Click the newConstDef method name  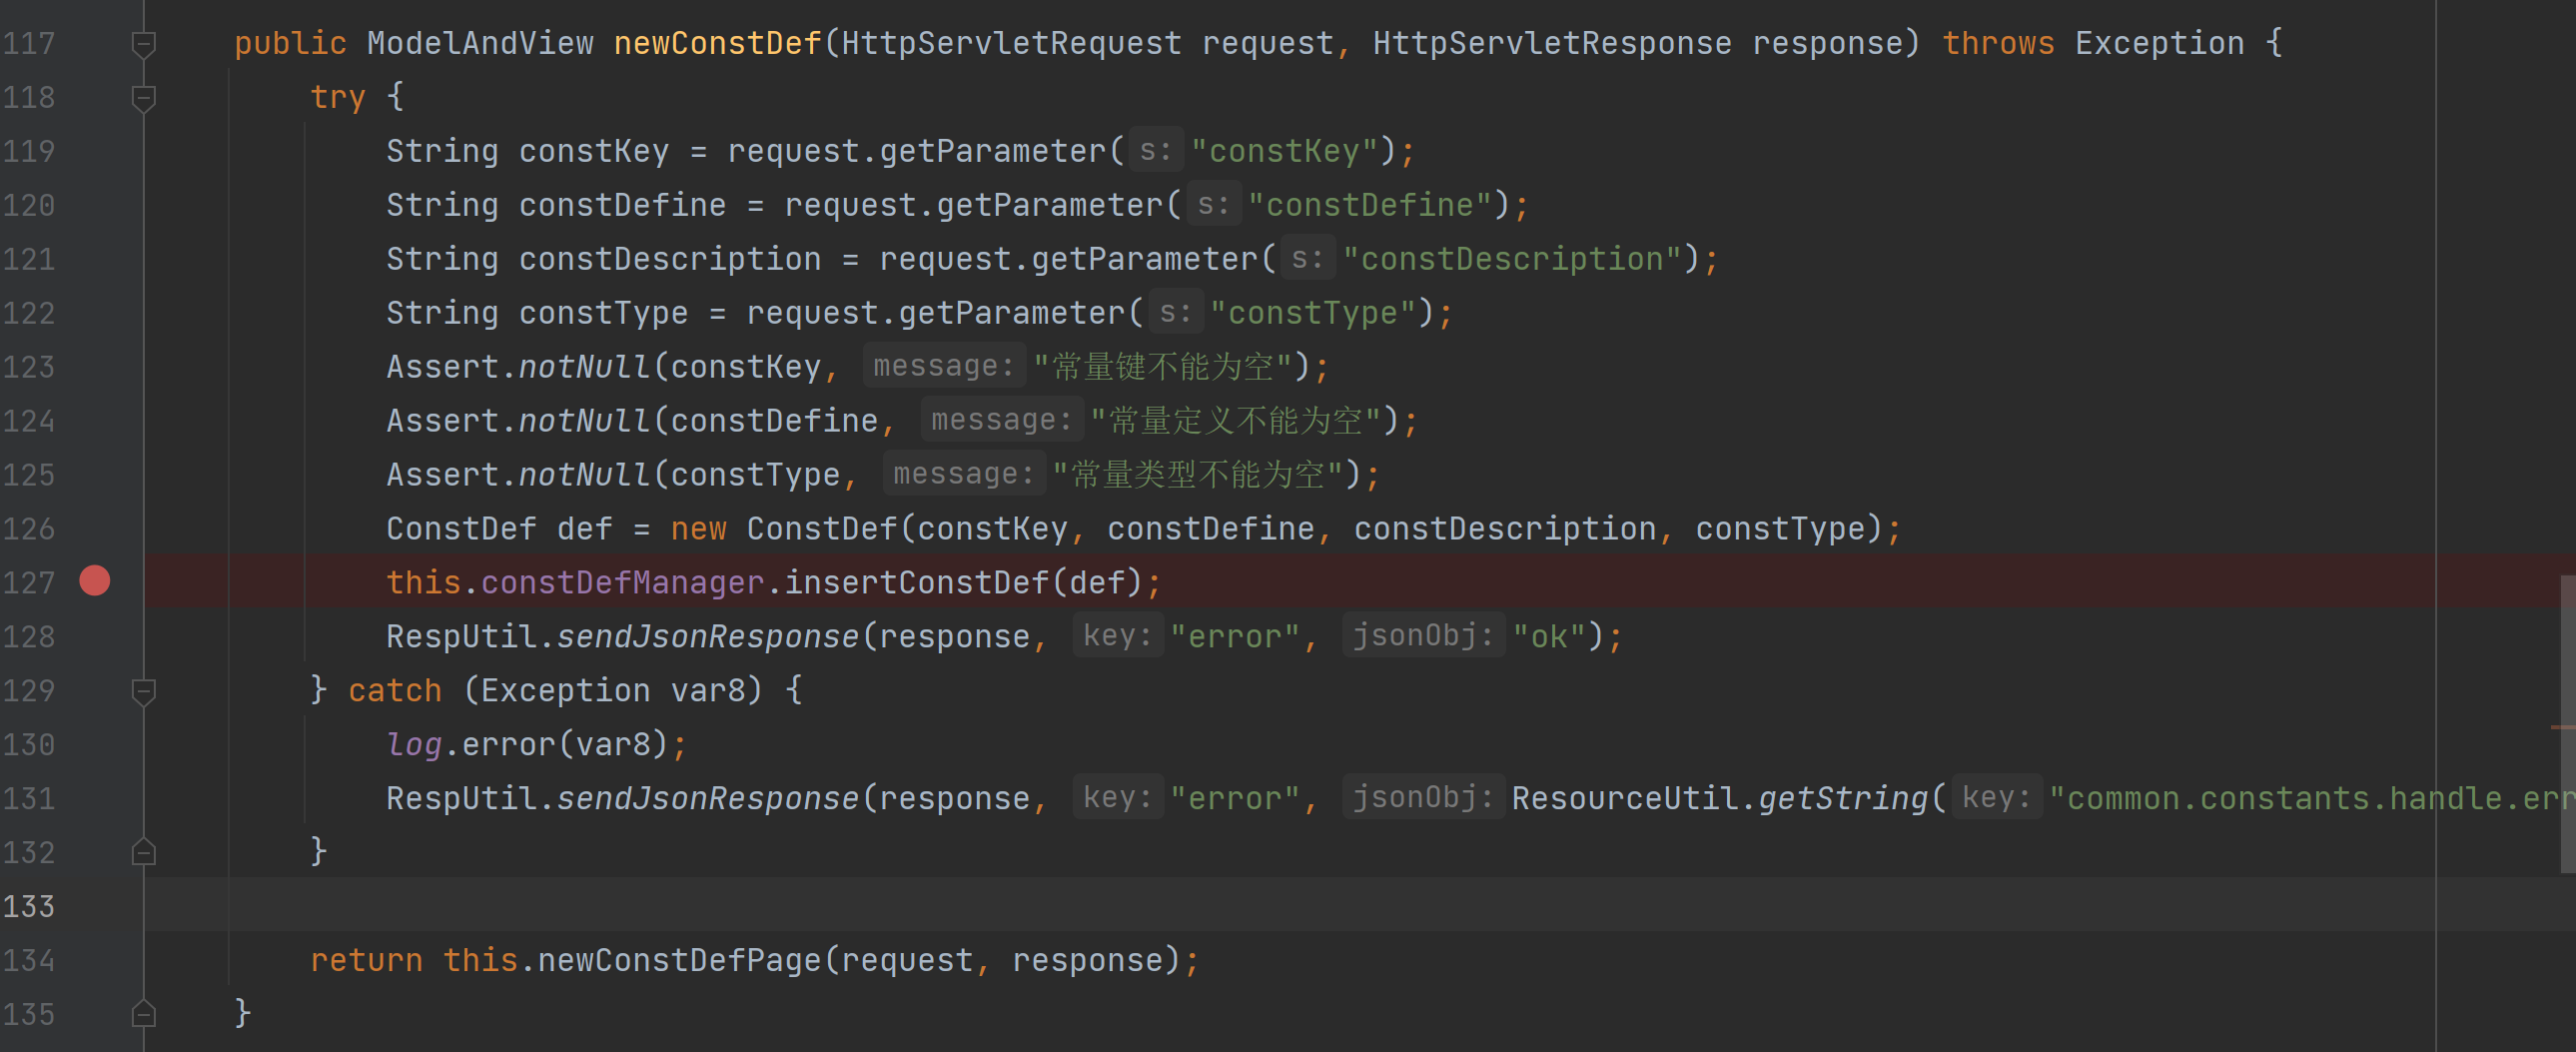[716, 44]
